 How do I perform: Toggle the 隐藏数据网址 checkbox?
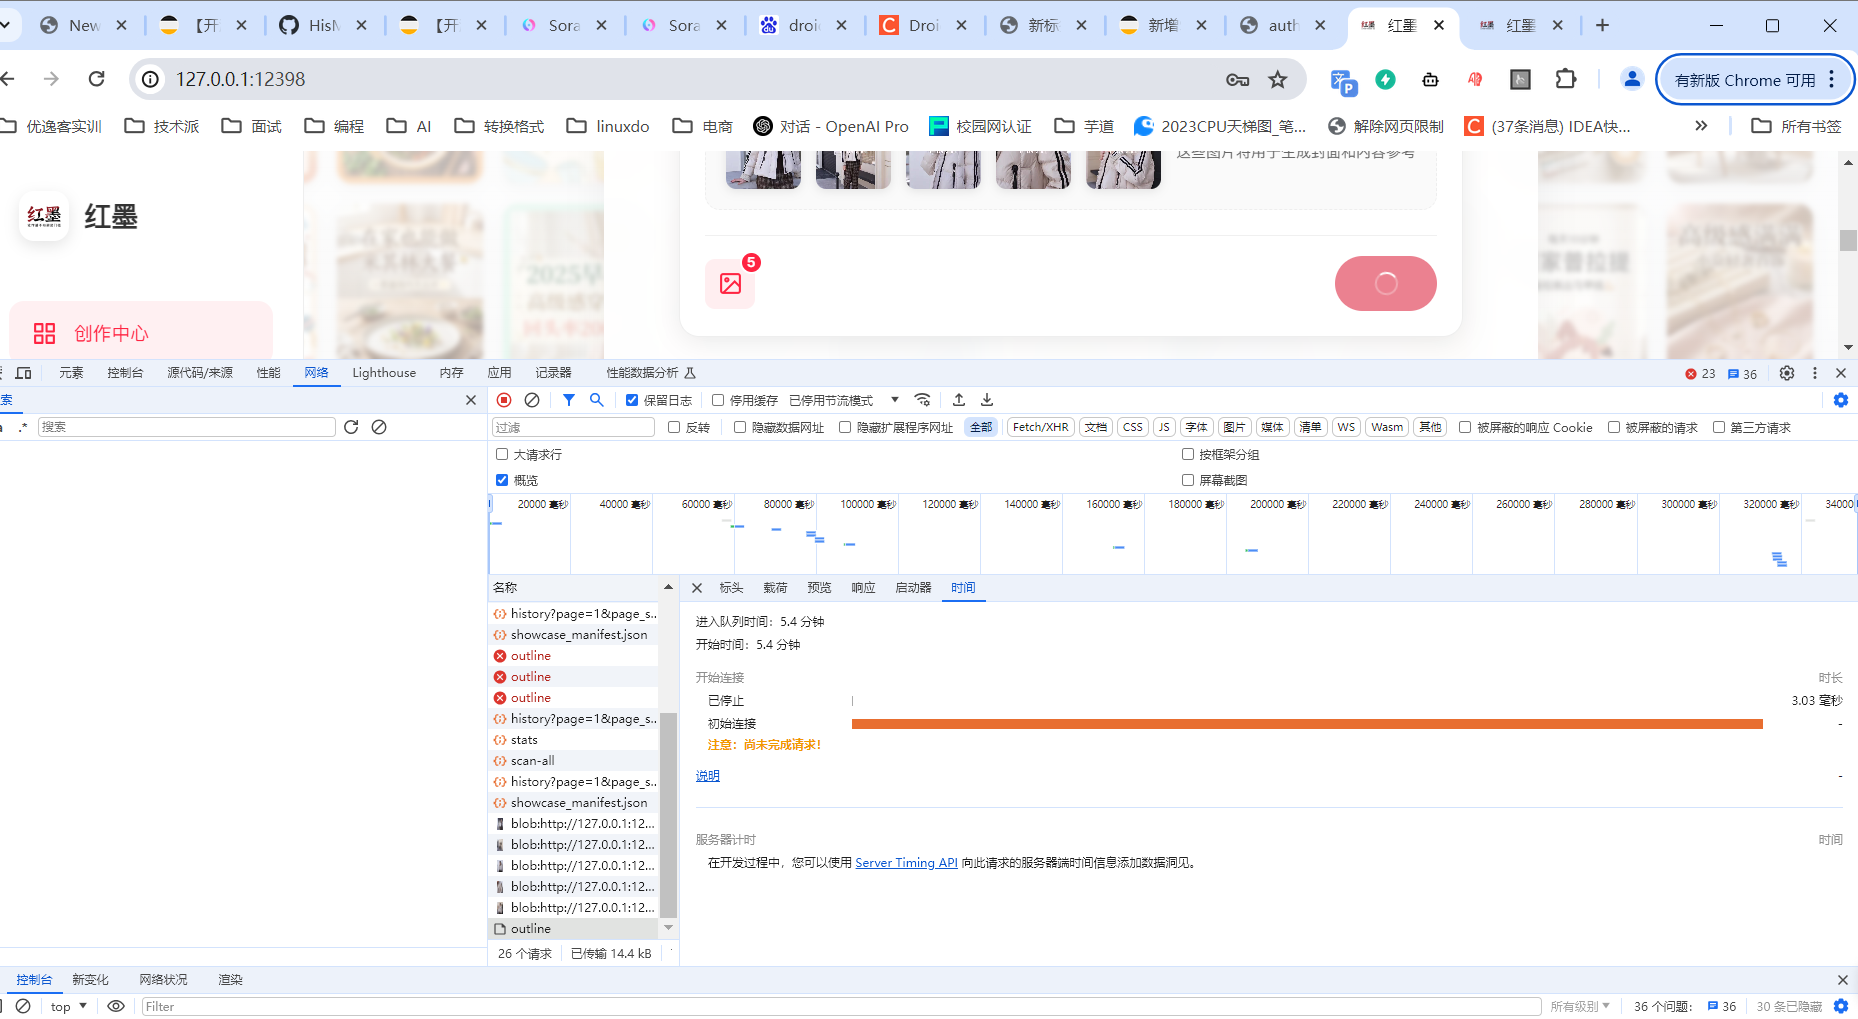tap(740, 427)
